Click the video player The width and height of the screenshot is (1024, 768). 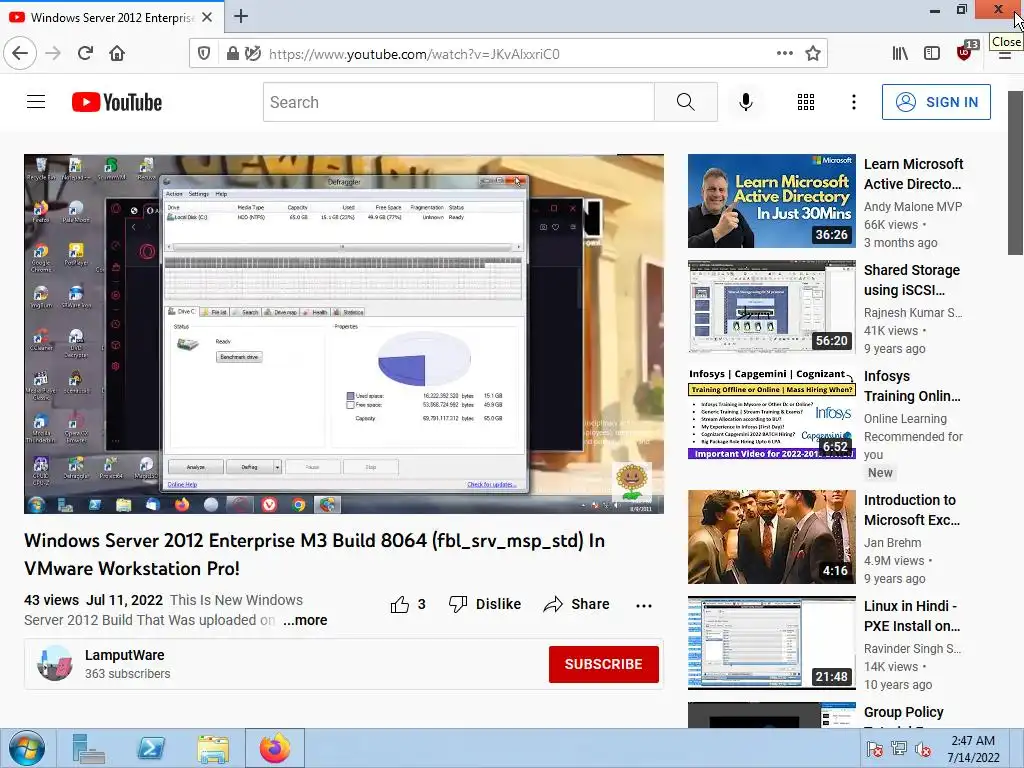point(344,334)
